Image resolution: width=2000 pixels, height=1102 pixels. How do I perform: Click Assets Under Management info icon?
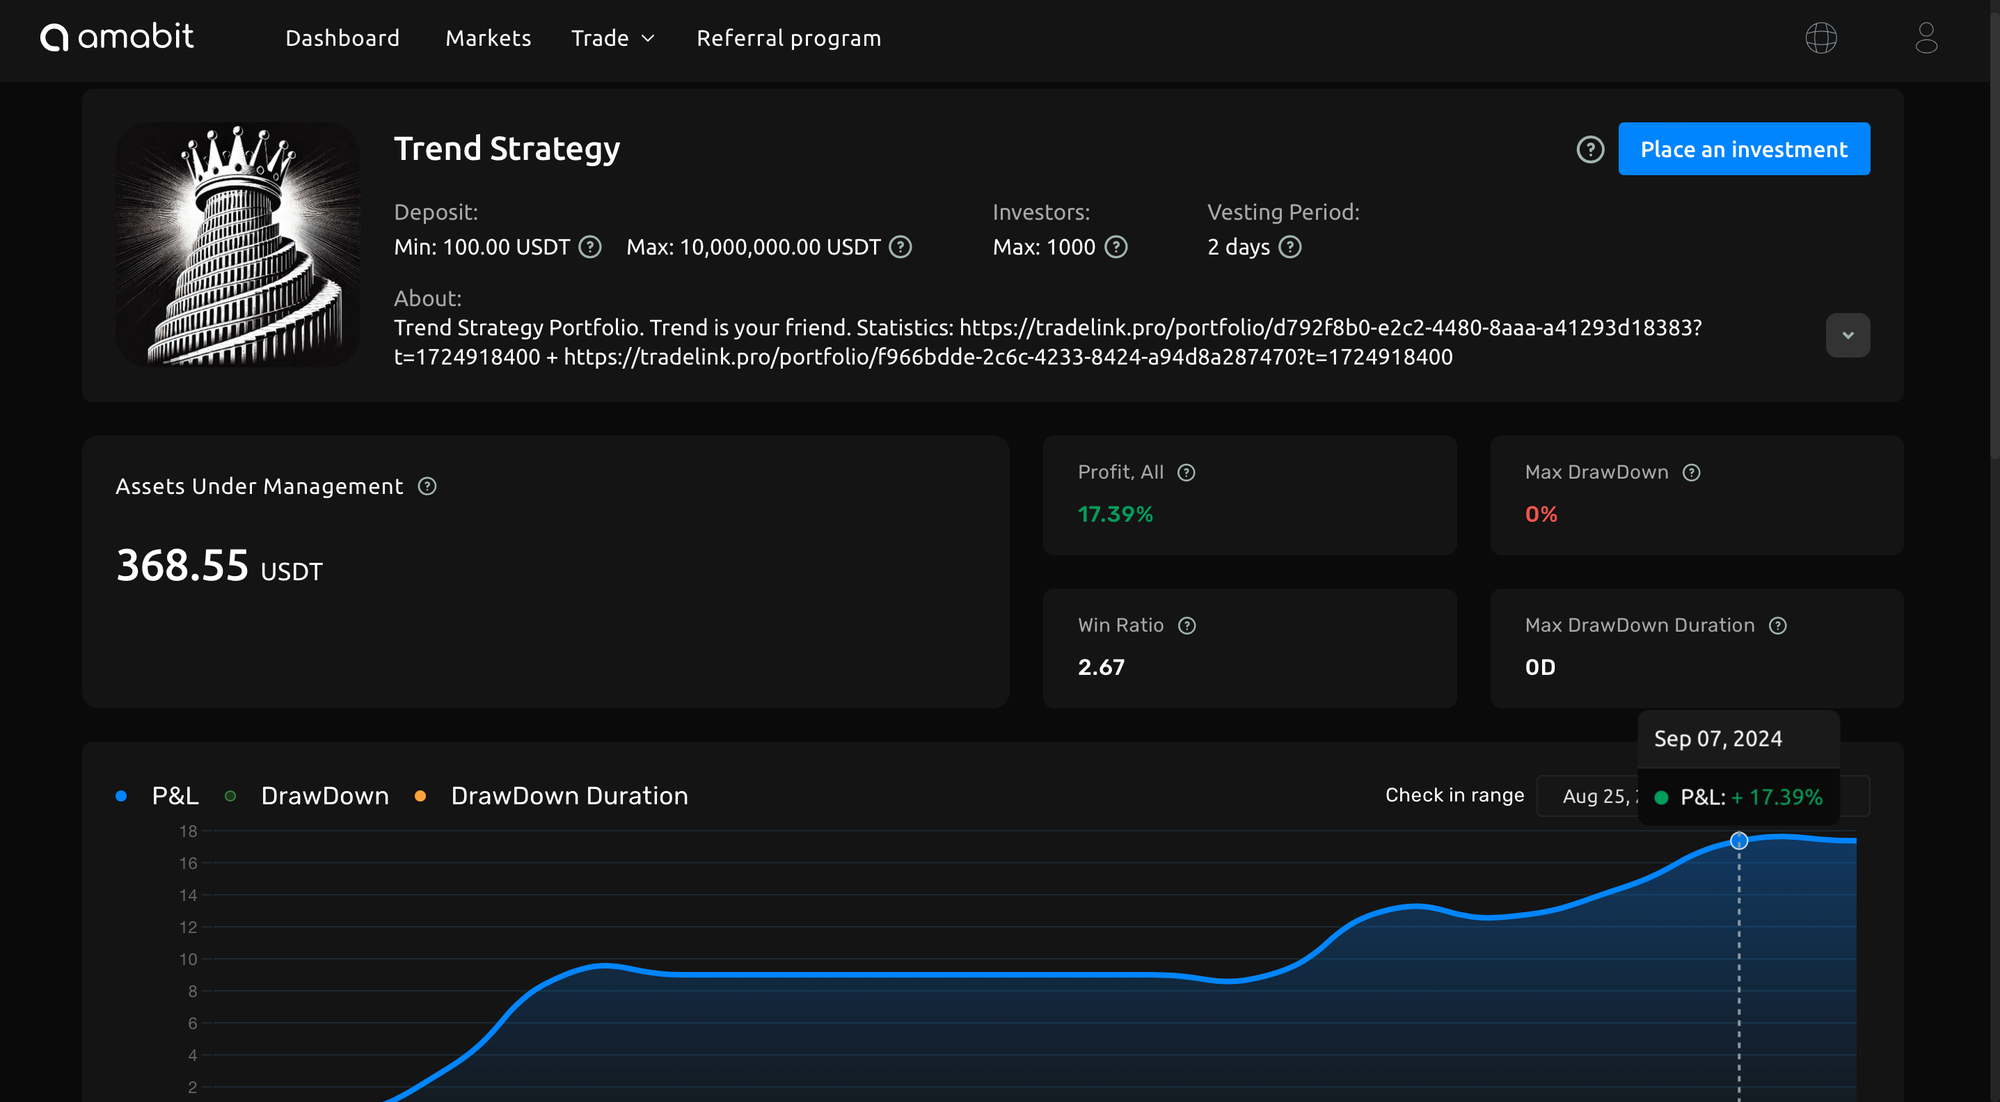427,486
